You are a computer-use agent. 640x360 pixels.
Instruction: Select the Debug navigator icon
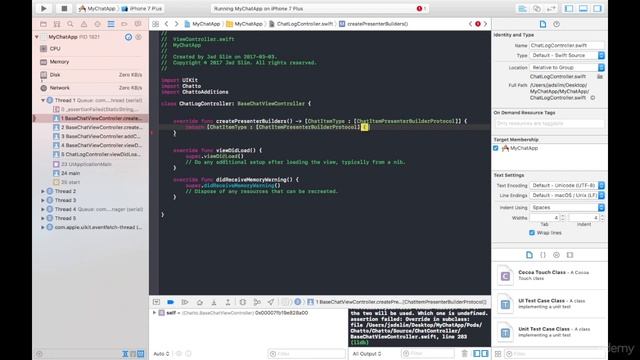coord(111,24)
